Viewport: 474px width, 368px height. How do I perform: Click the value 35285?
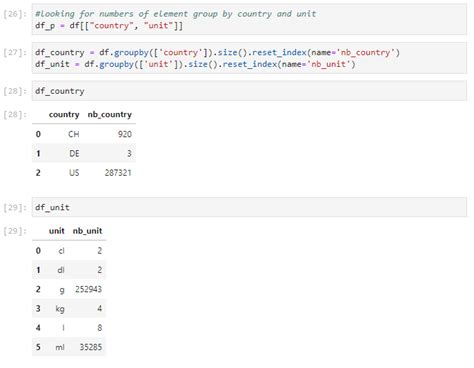(x=91, y=347)
